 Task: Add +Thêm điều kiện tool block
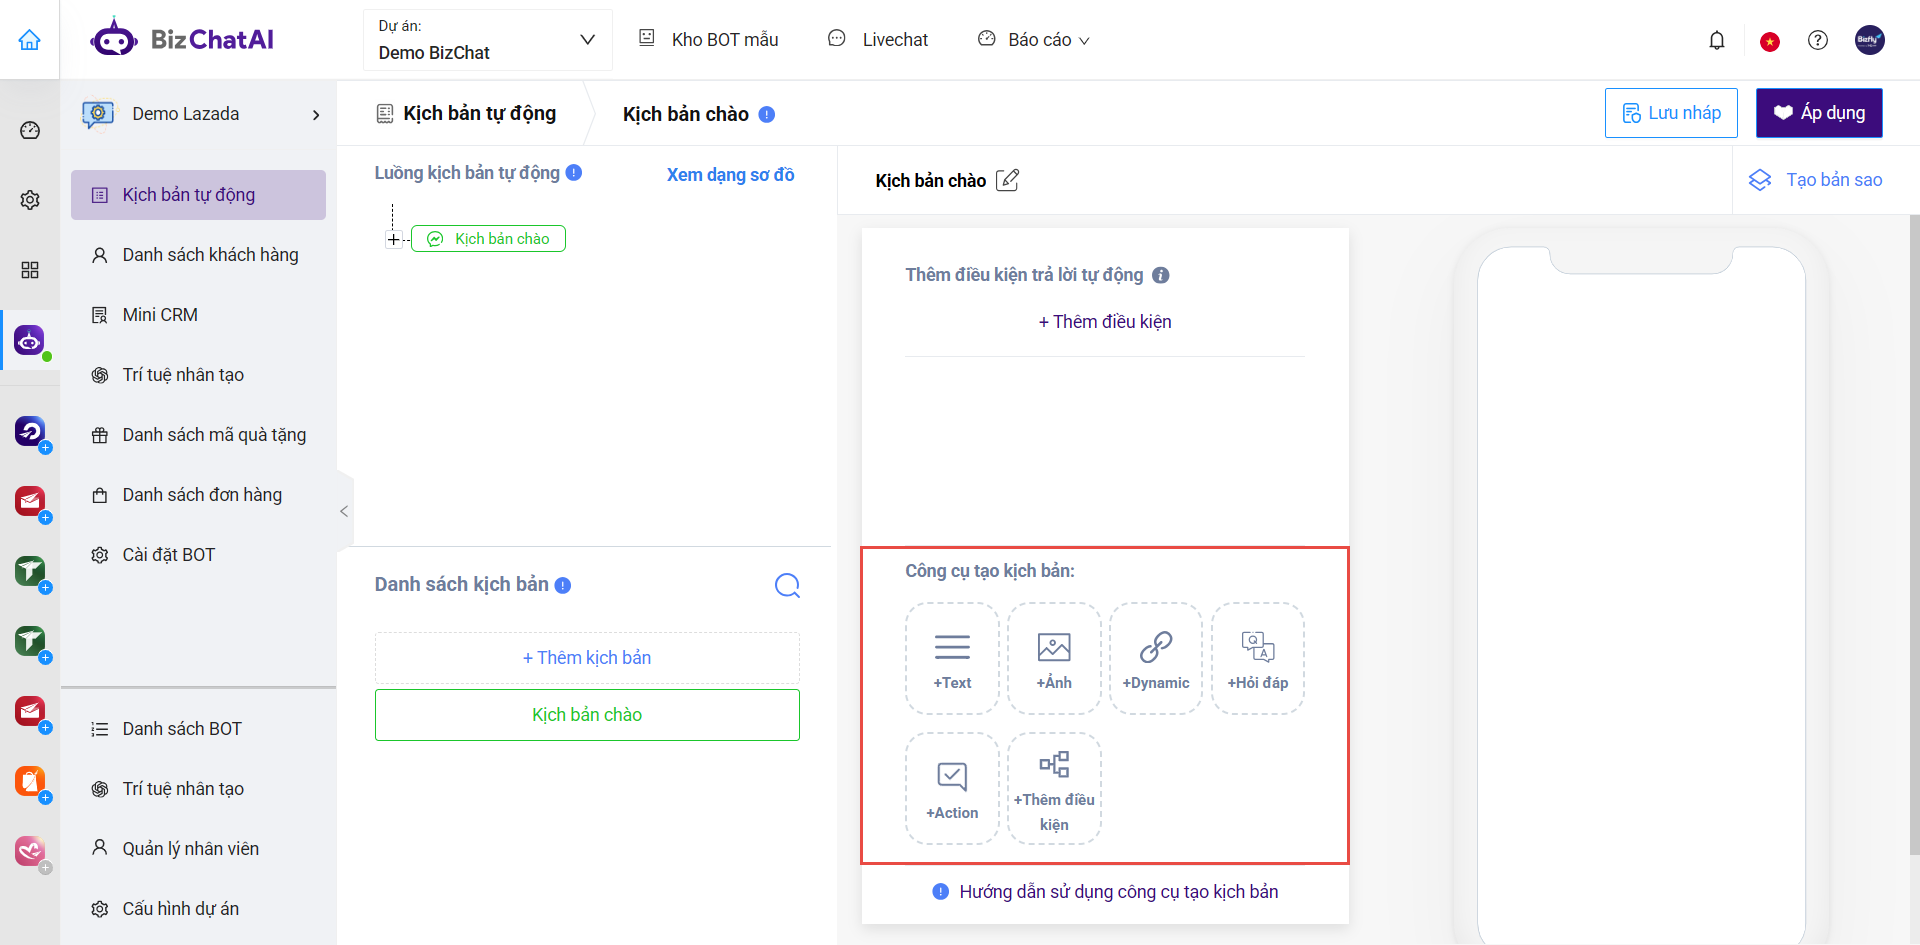pyautogui.click(x=1054, y=789)
